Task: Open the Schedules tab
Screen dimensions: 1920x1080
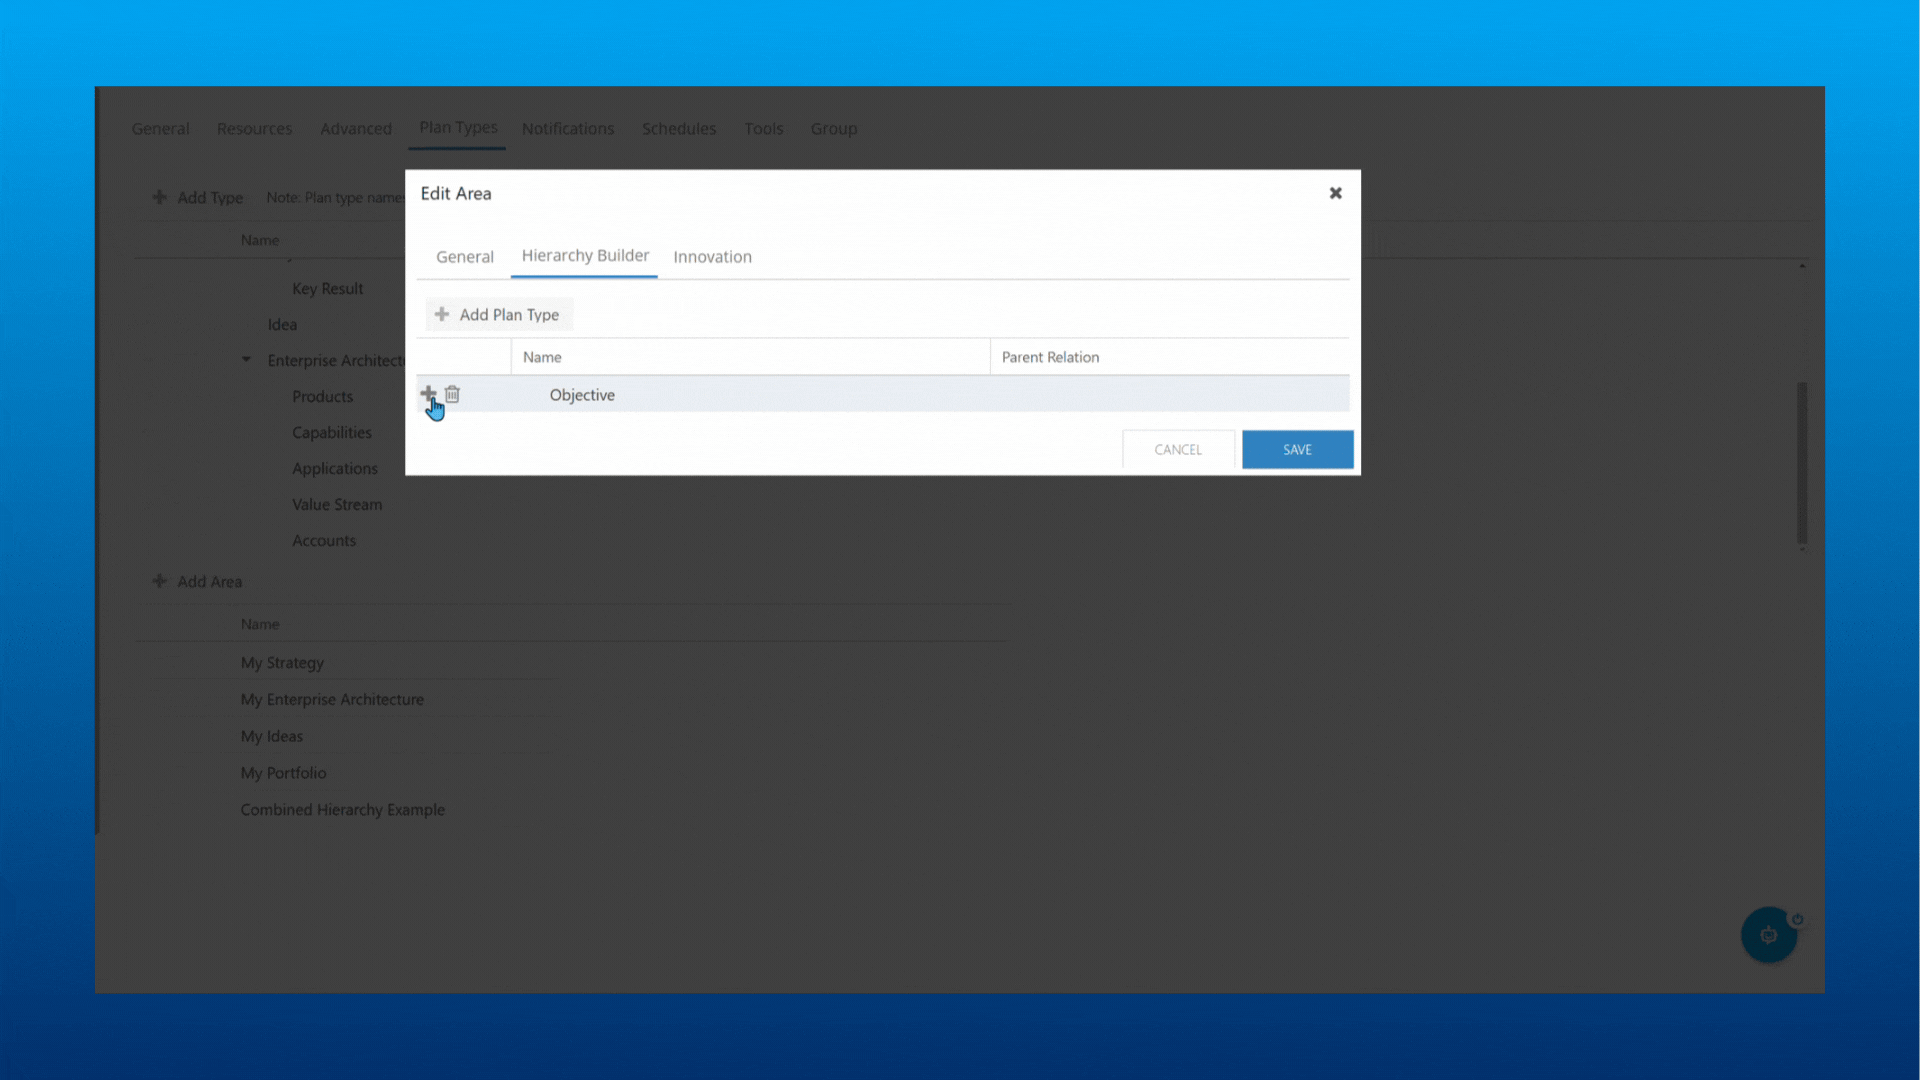Action: coord(679,129)
